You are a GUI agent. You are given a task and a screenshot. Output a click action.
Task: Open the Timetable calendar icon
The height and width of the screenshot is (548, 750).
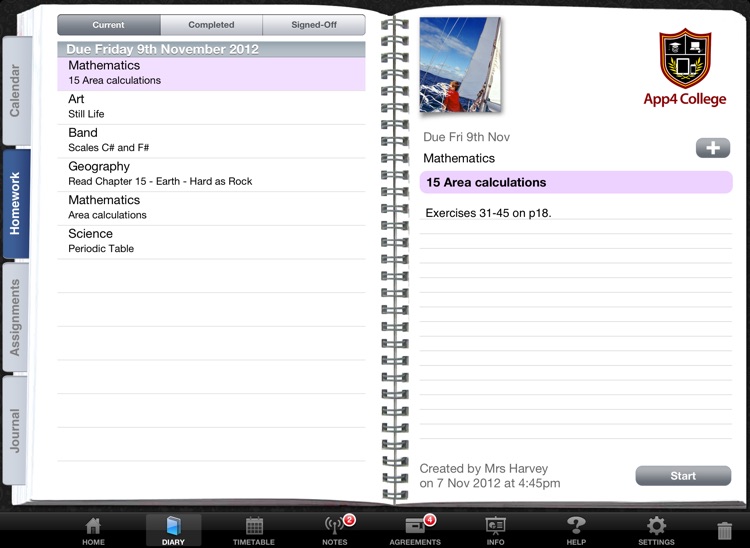254,529
